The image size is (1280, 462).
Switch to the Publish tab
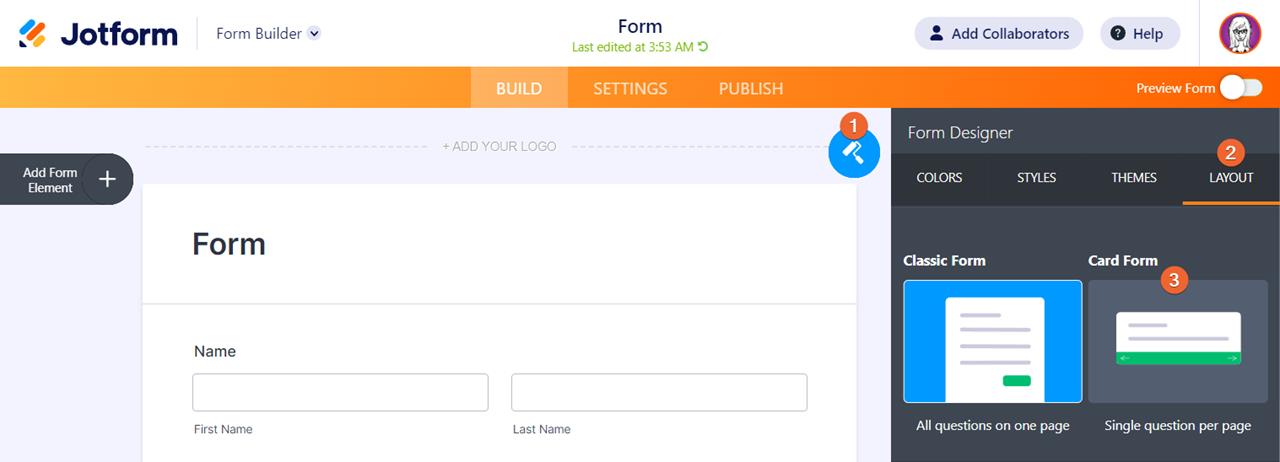click(x=751, y=88)
